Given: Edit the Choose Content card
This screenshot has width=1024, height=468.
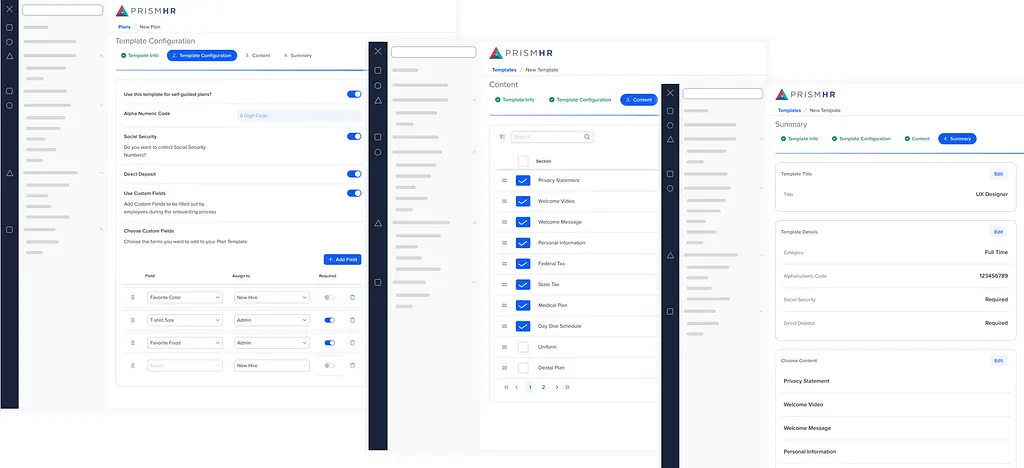Looking at the screenshot, I should [998, 360].
